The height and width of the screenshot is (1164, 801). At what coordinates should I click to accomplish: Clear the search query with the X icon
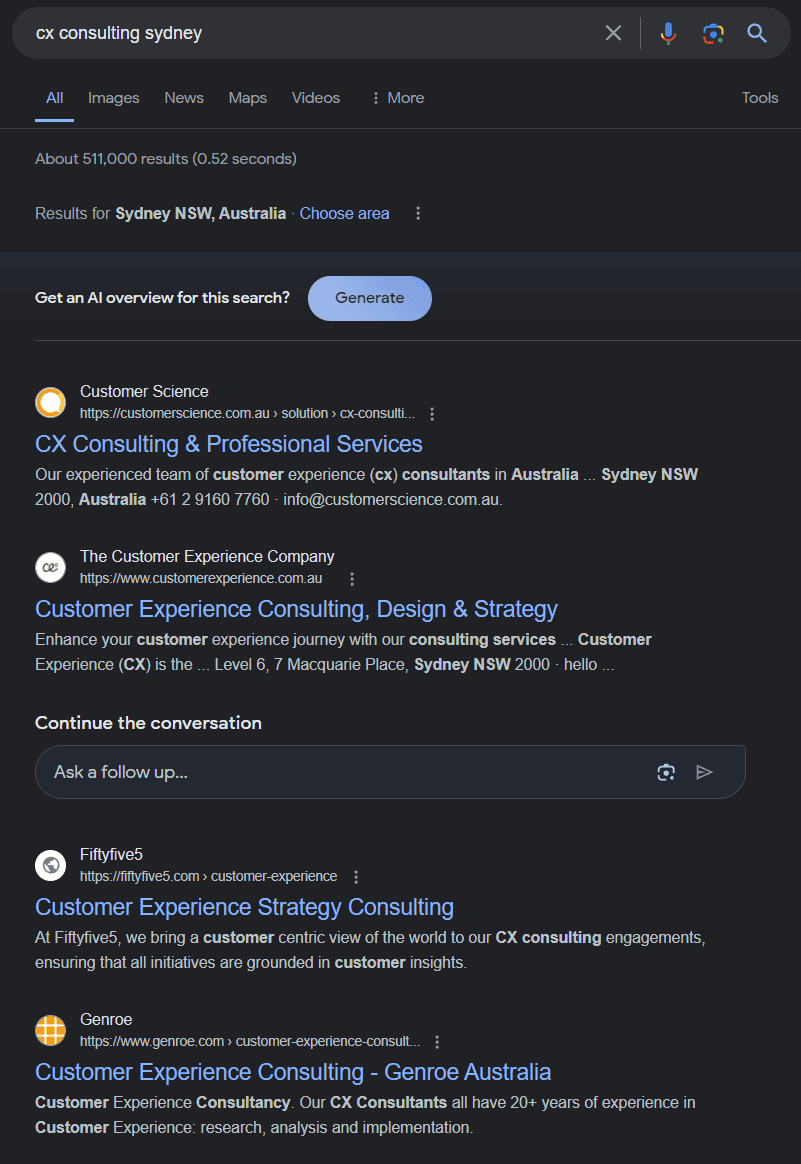pyautogui.click(x=613, y=33)
